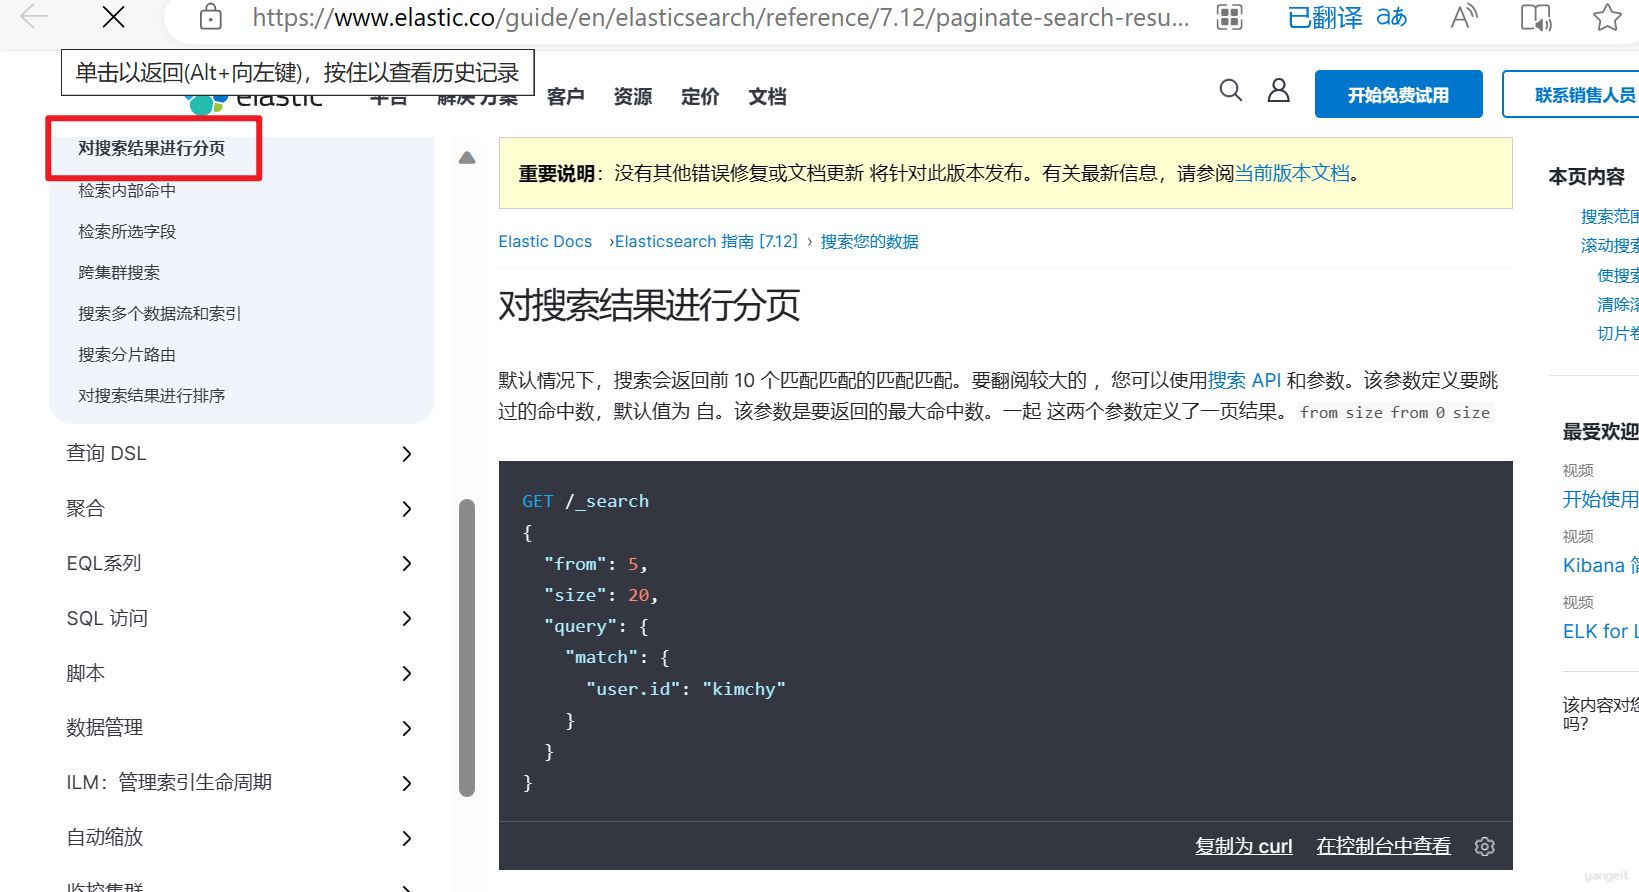
Task: Open the ELK for video link
Action: click(1600, 631)
